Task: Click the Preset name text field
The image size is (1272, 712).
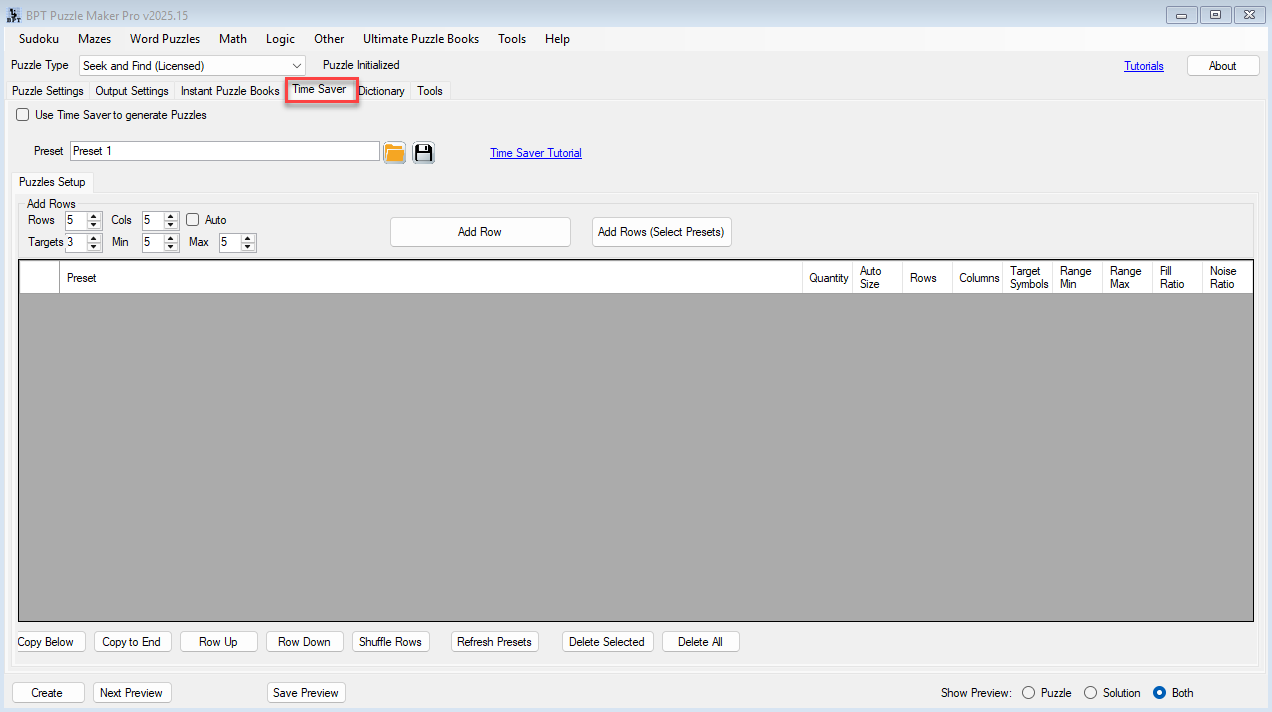Action: coord(225,151)
